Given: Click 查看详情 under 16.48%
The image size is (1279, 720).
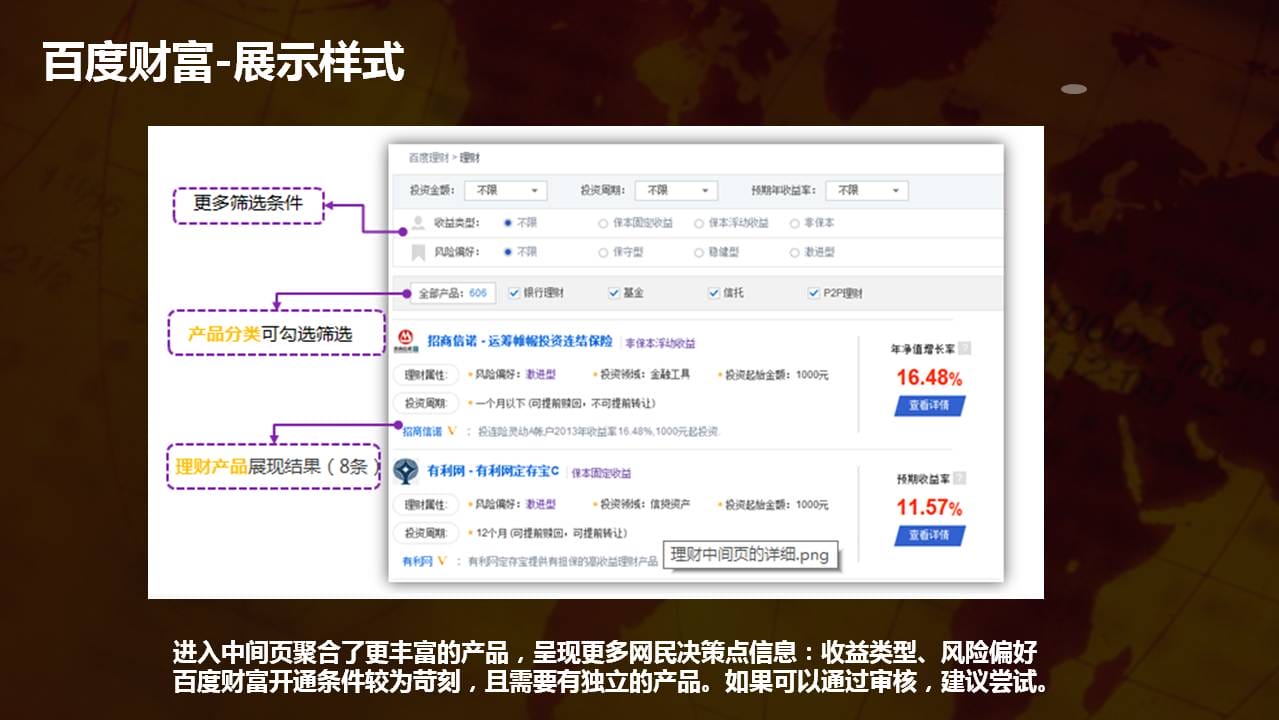Looking at the screenshot, I should pyautogui.click(x=929, y=406).
